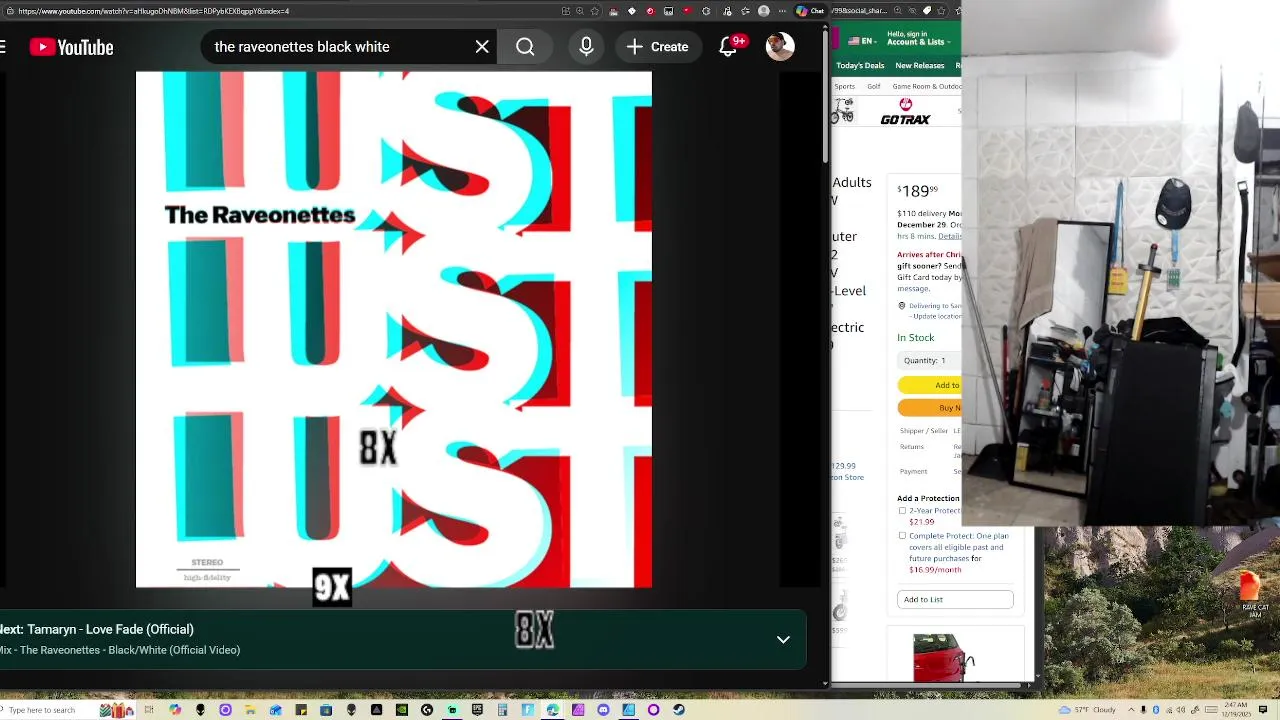The height and width of the screenshot is (720, 1280).
Task: Open the NVIDIA app taskbar icon
Action: (402, 710)
